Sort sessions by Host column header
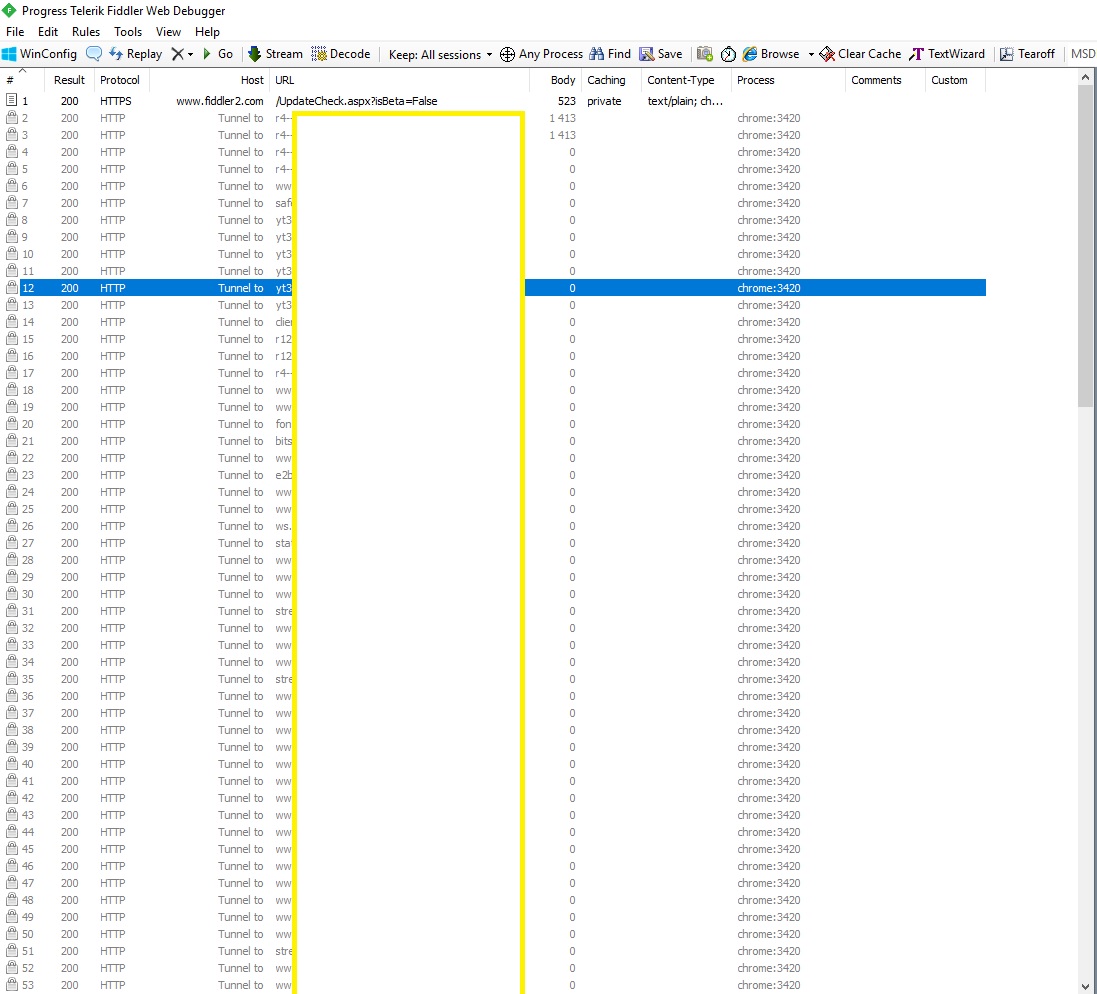The width and height of the screenshot is (1097, 994). coord(210,80)
